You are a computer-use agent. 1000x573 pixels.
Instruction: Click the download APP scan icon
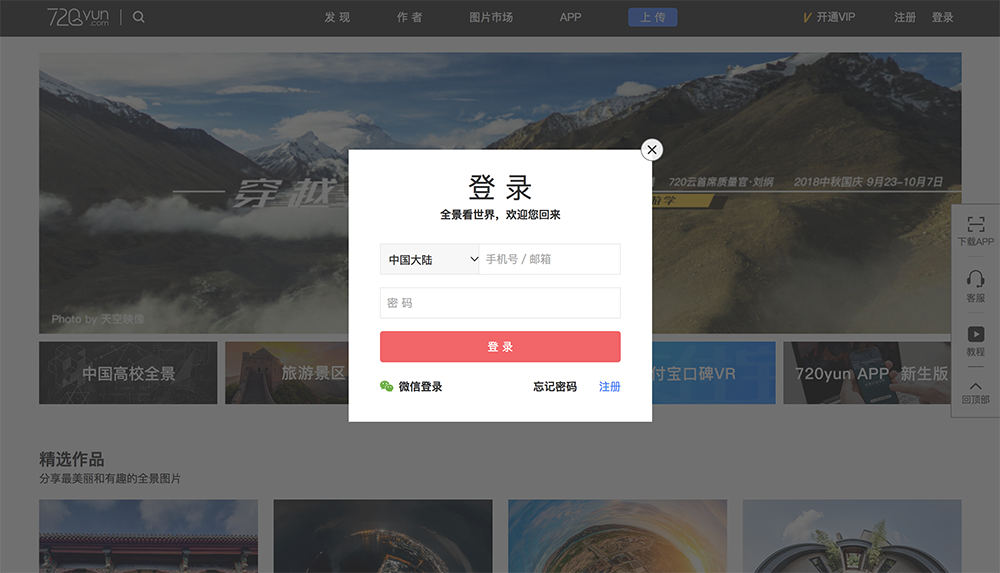975,224
